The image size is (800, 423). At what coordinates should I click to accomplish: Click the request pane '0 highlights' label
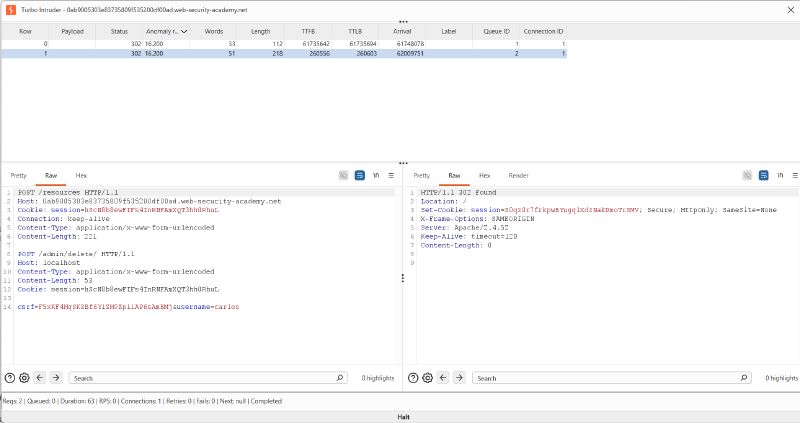coord(378,378)
